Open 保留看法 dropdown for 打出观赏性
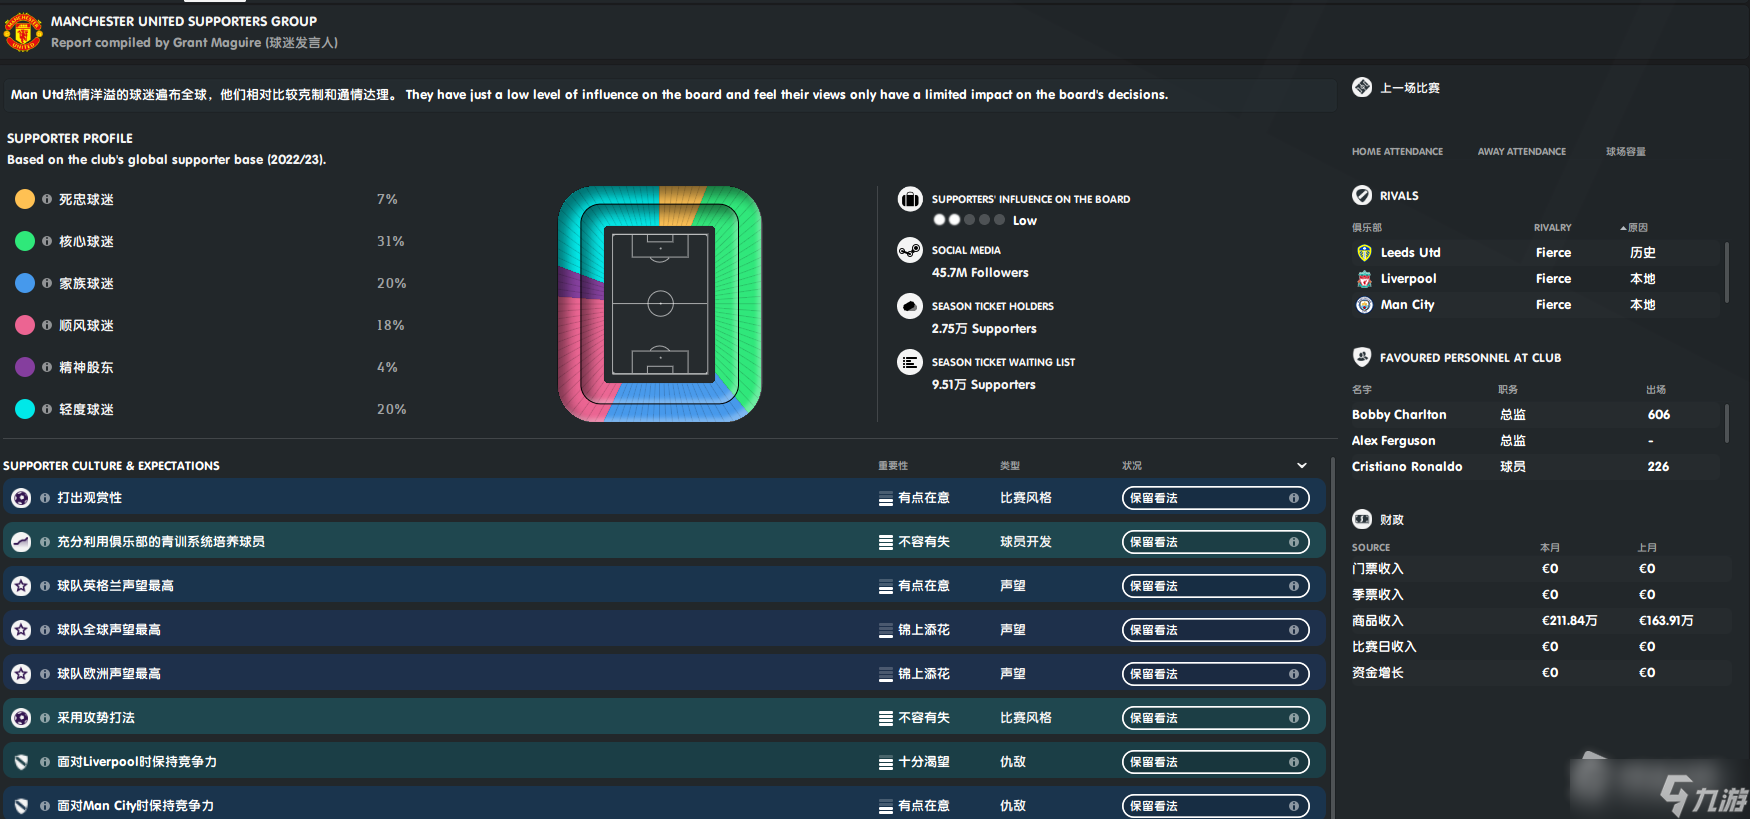This screenshot has width=1750, height=819. (1215, 498)
